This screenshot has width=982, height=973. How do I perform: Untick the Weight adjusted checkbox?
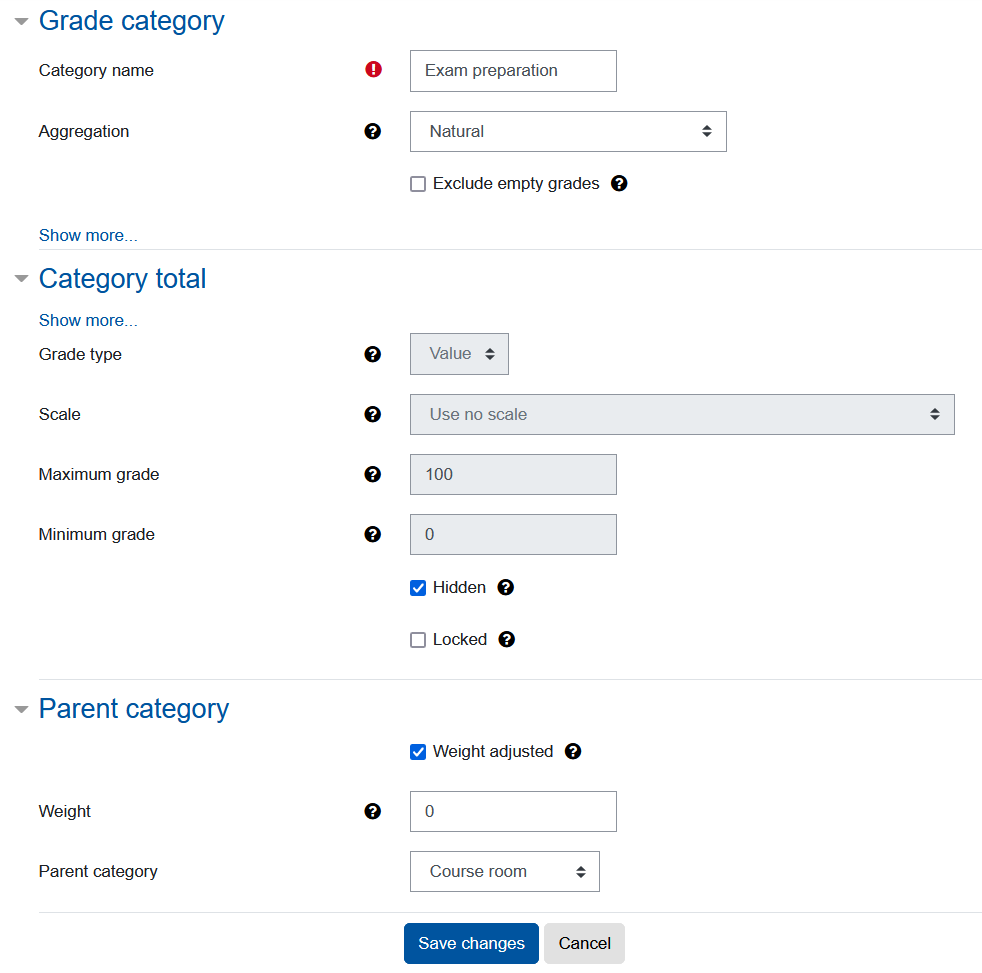(418, 751)
